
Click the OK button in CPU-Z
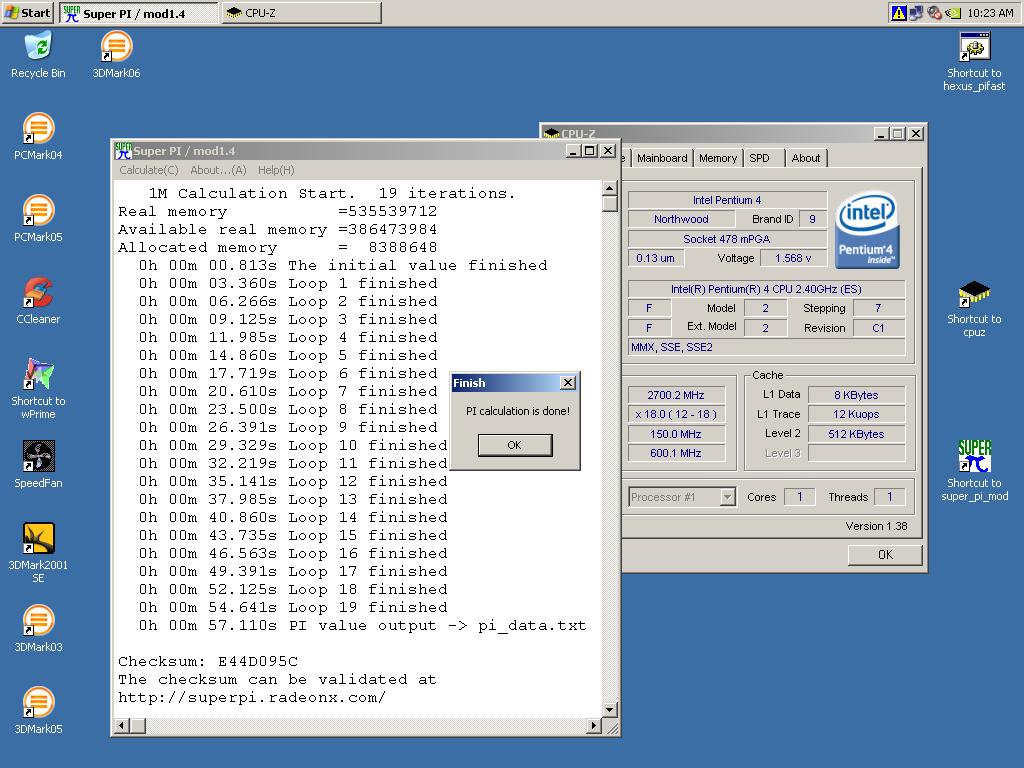[885, 554]
